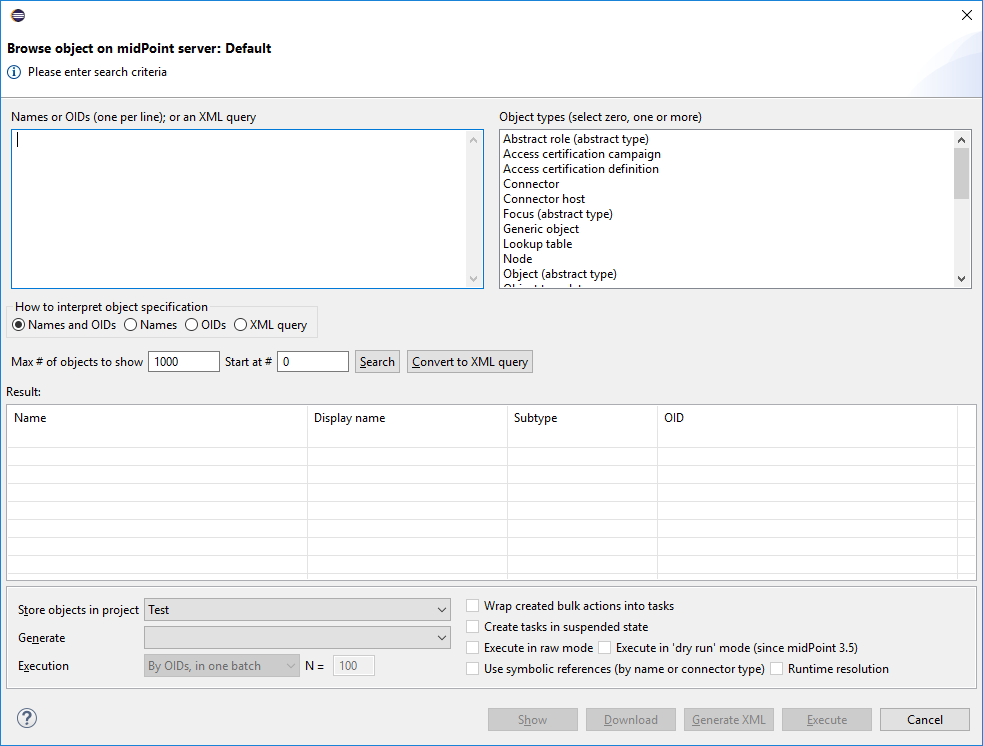Click the Cancel button
Image resolution: width=983 pixels, height=746 pixels.
[924, 720]
